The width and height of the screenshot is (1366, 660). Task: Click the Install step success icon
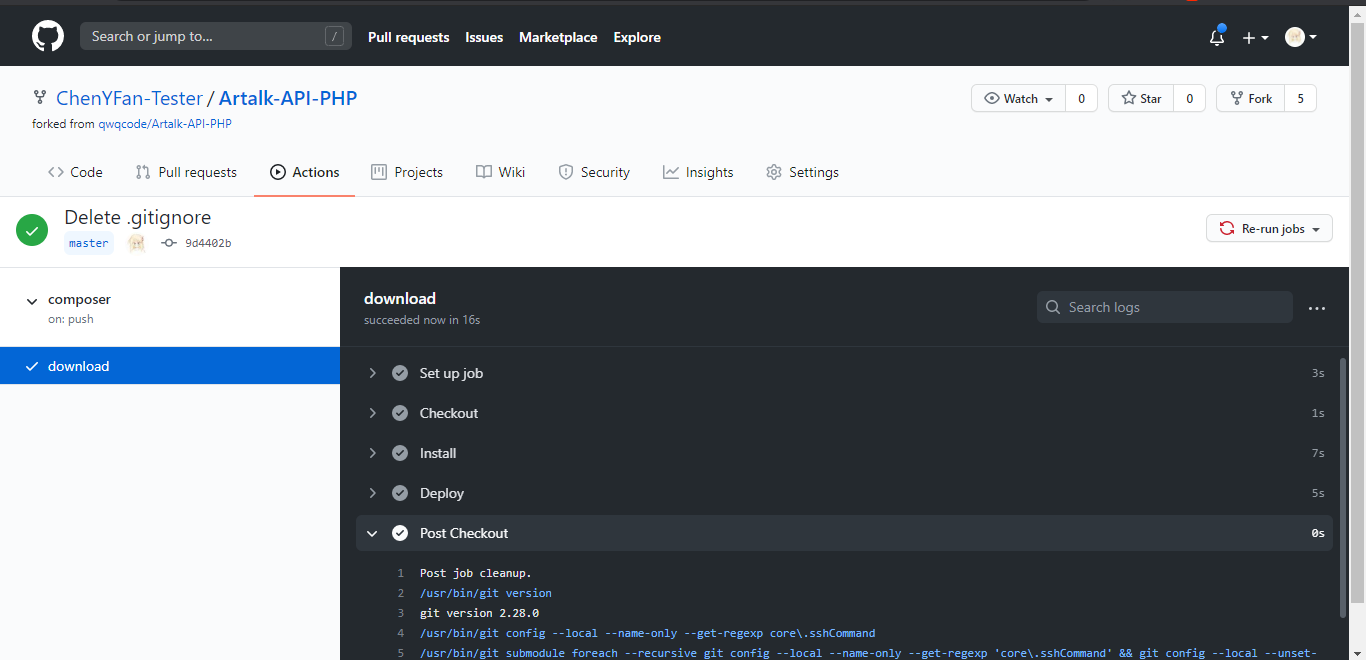[400, 453]
